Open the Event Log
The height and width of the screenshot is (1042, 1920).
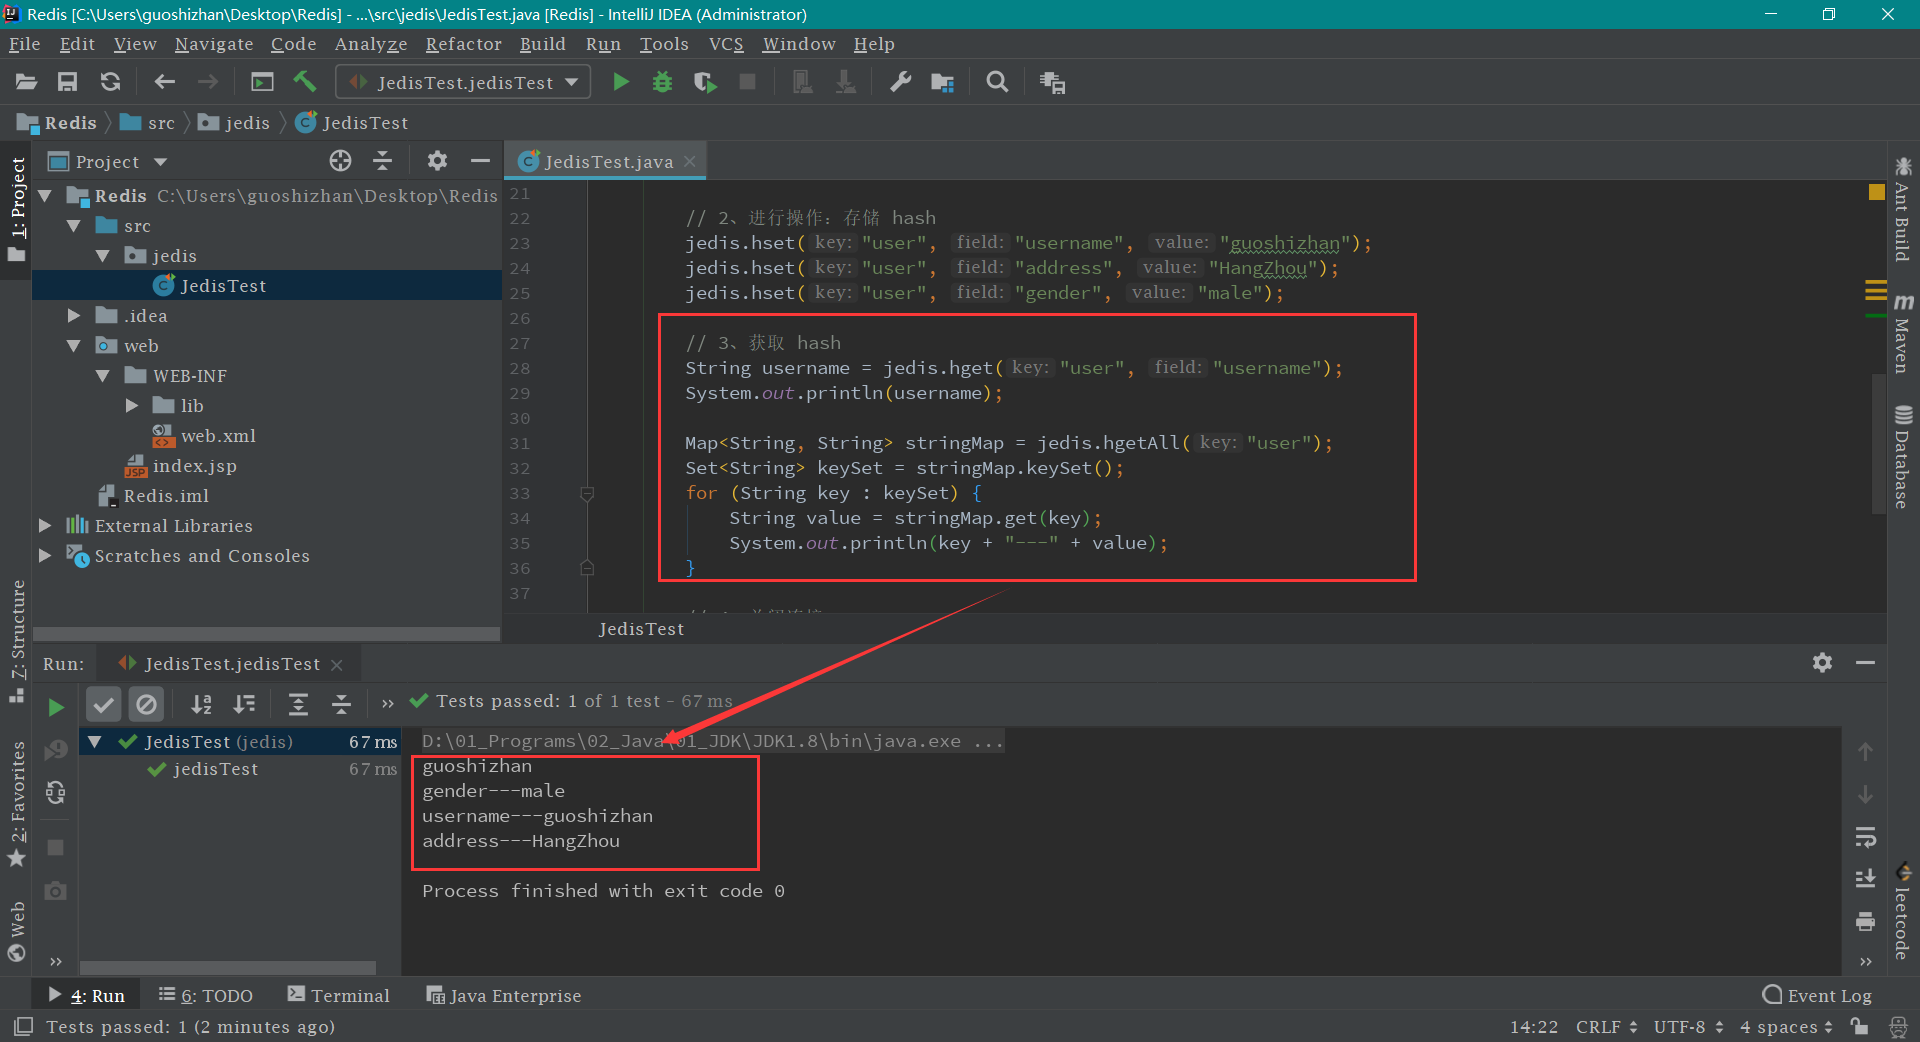coord(1817,995)
